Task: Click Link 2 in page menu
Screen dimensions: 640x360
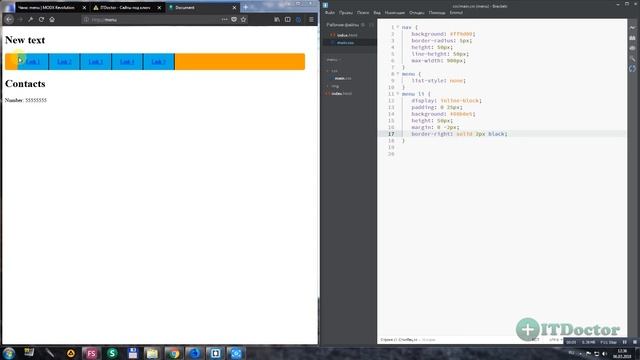Action: pyautogui.click(x=64, y=62)
